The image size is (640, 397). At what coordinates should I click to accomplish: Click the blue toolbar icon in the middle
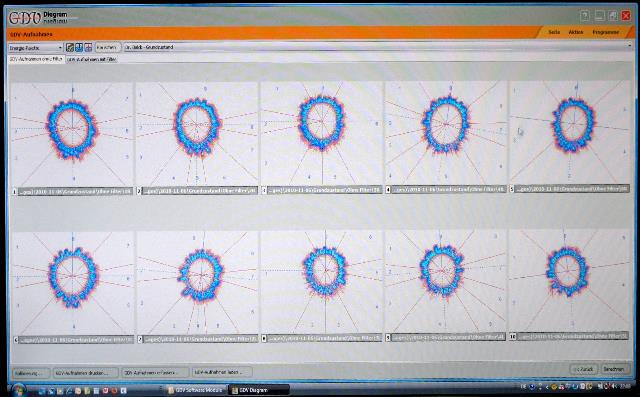79,48
